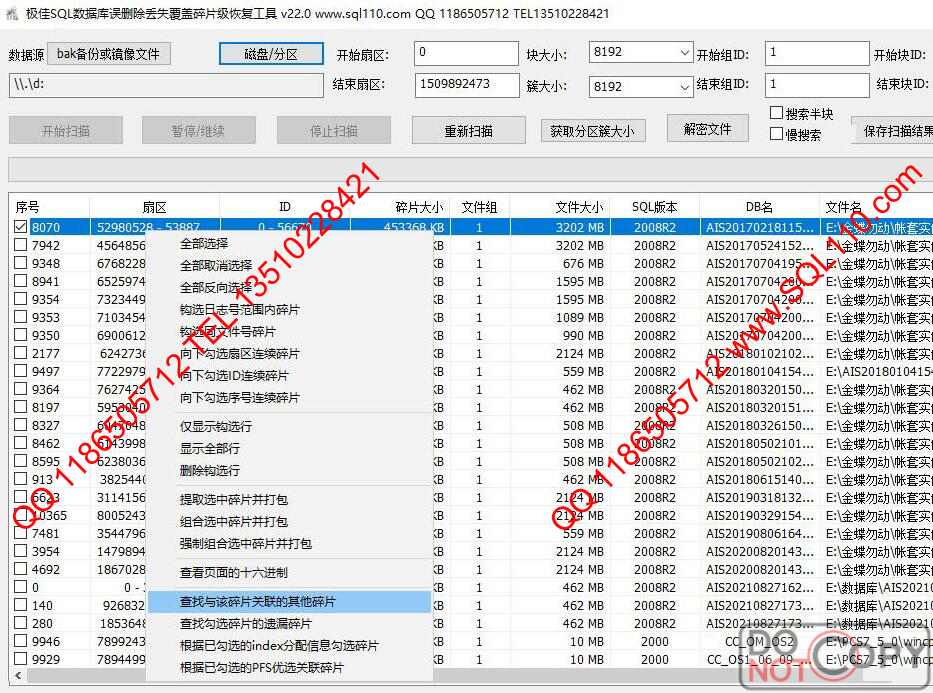The width and height of the screenshot is (933, 693).
Task: Click the app icon in the title bar
Action: [11, 14]
